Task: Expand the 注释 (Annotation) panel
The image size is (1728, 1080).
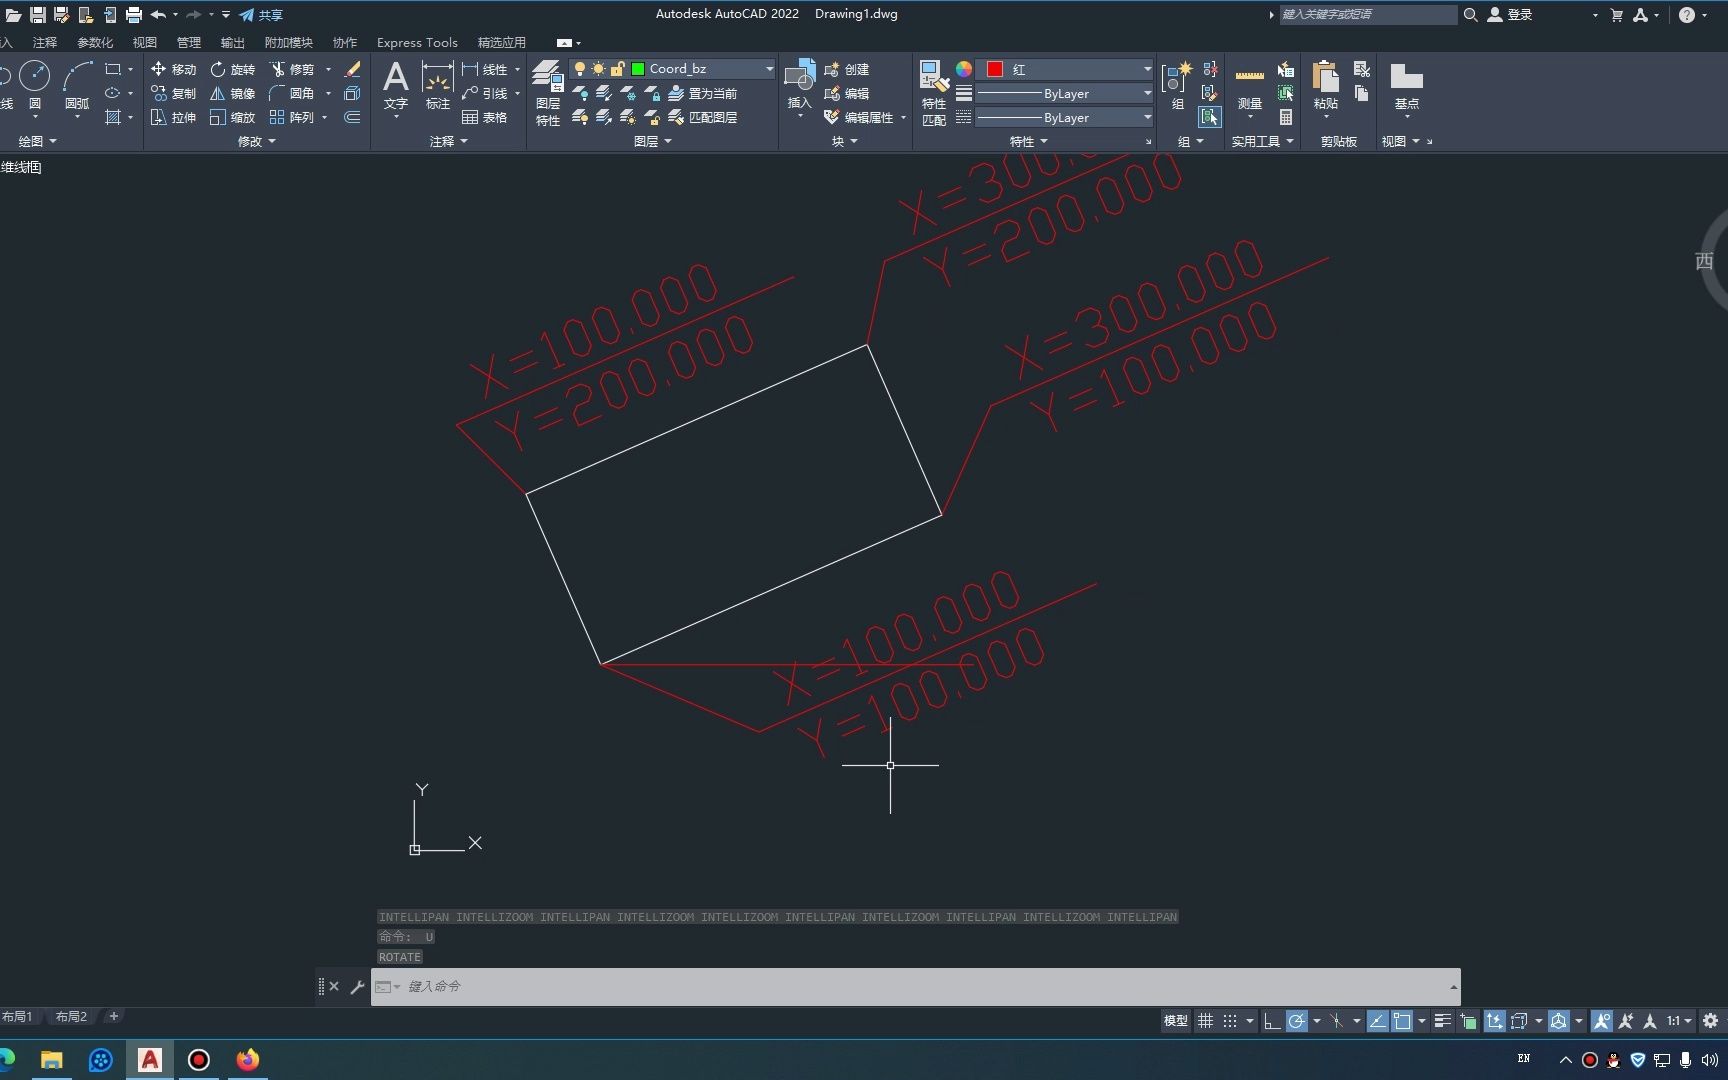Action: 448,141
